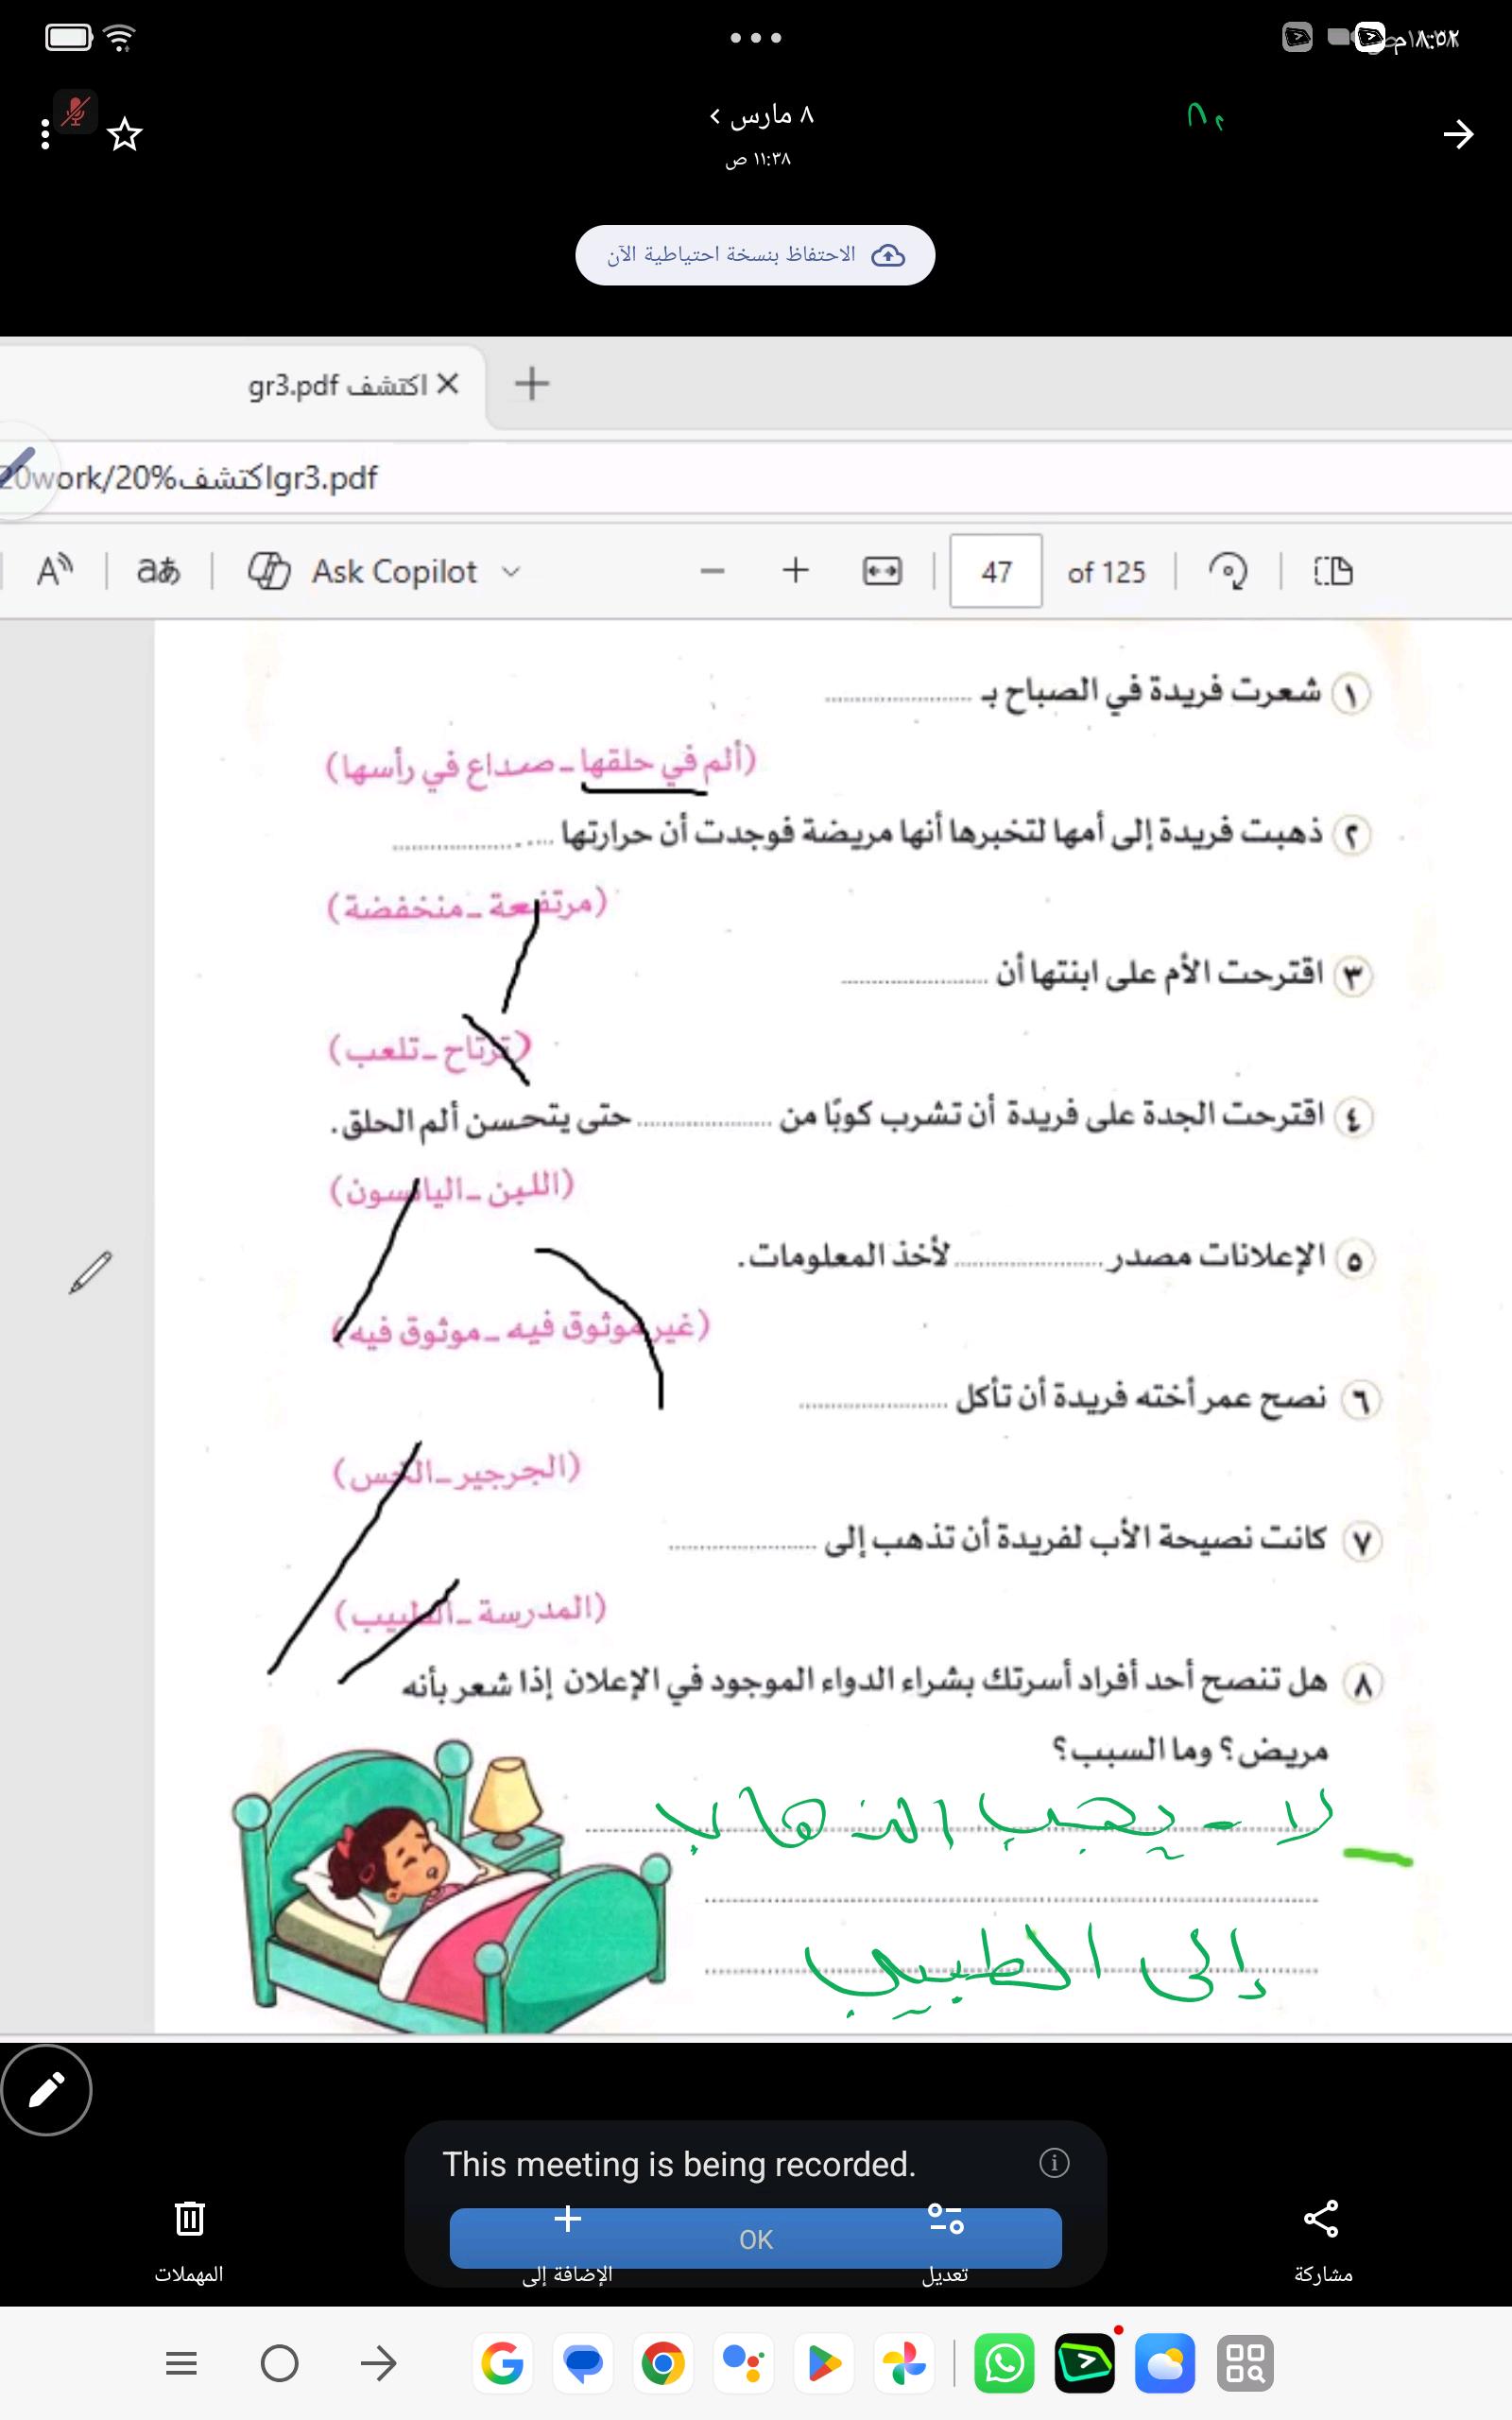Tap the back arrow in the gallery header
Image resolution: width=1512 pixels, height=2420 pixels.
pos(1458,134)
